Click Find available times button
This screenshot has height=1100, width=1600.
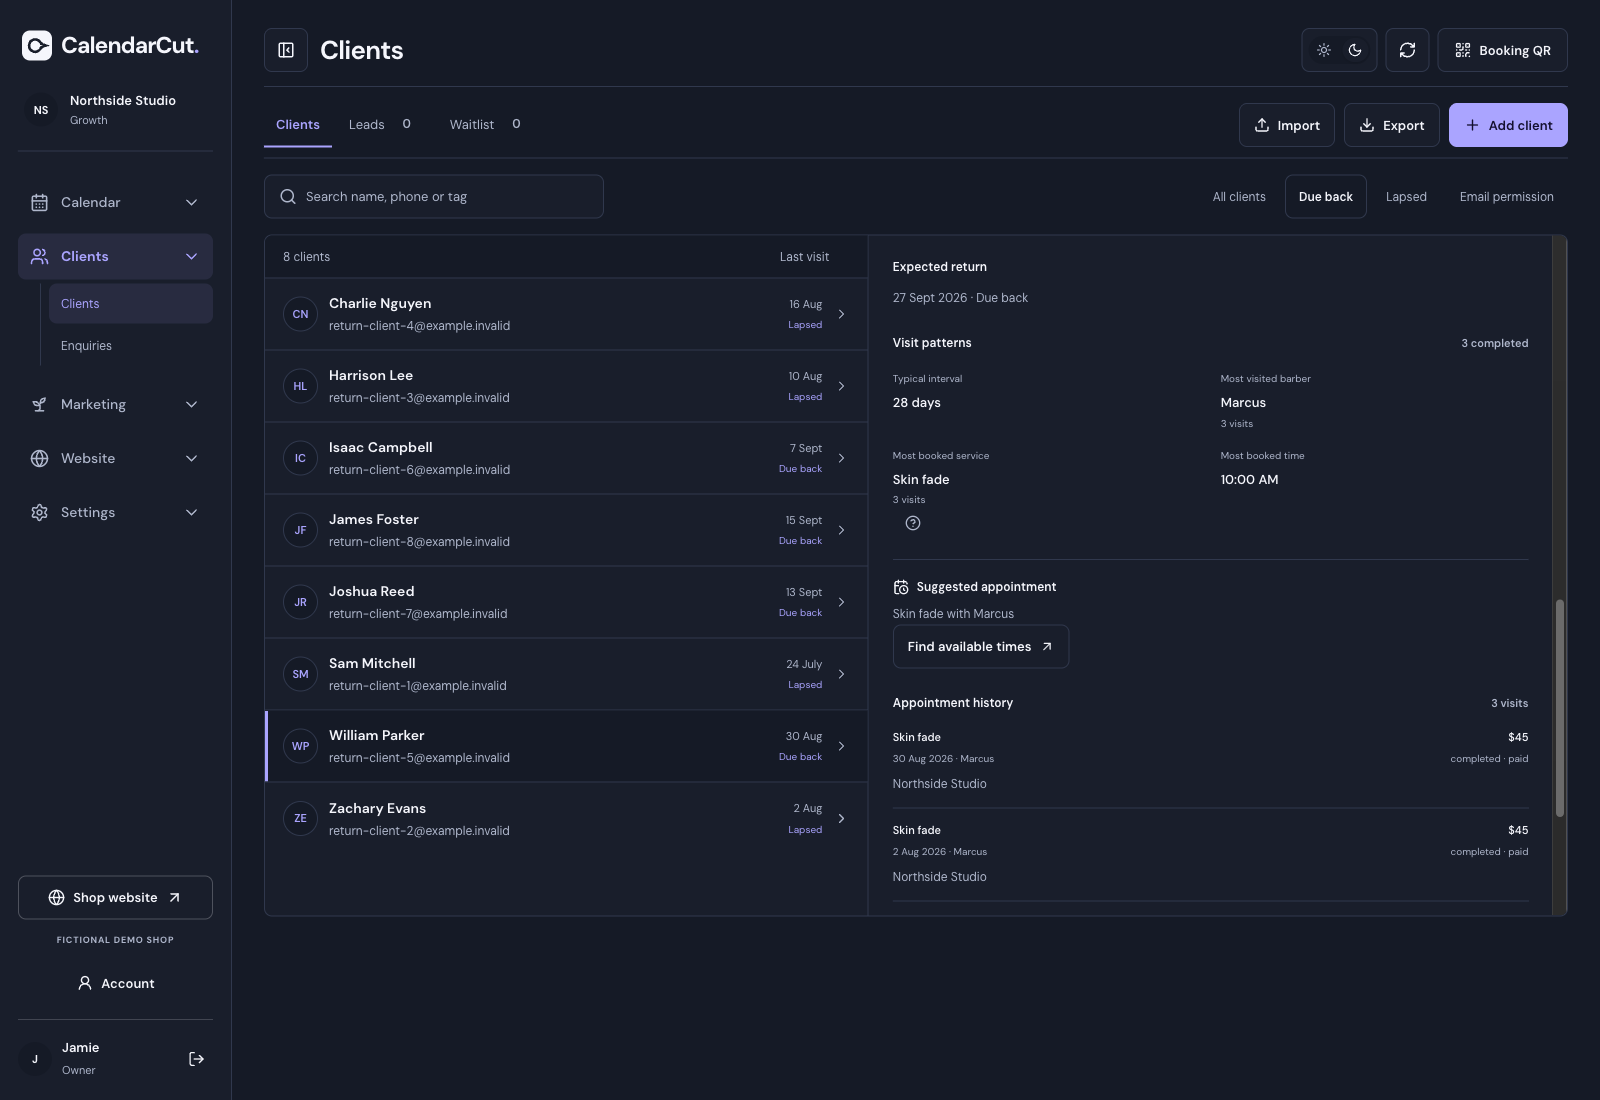(981, 647)
